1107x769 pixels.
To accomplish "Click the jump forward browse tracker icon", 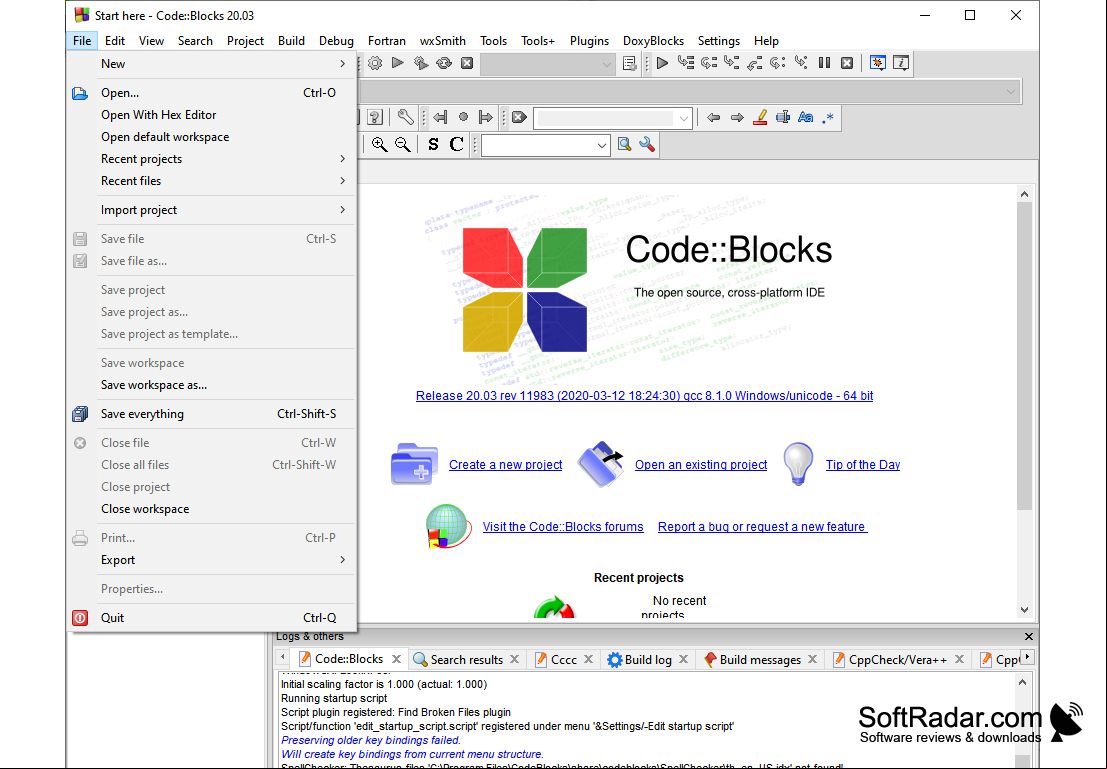I will coord(486,117).
